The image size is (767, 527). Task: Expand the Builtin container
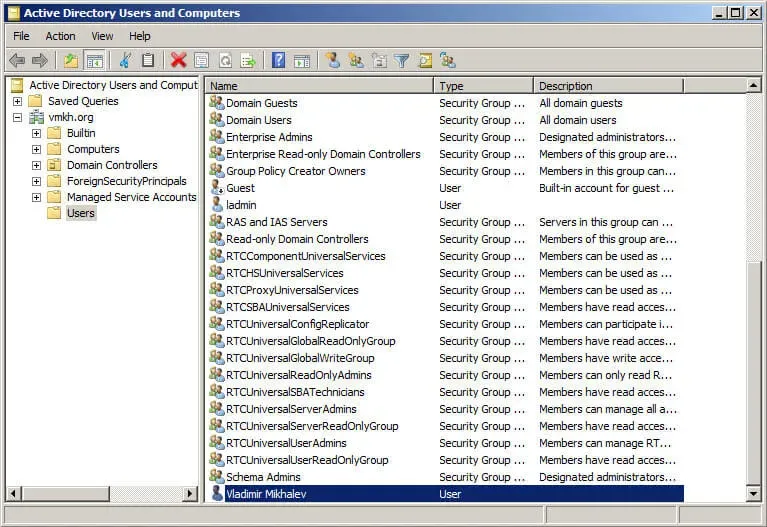36,133
